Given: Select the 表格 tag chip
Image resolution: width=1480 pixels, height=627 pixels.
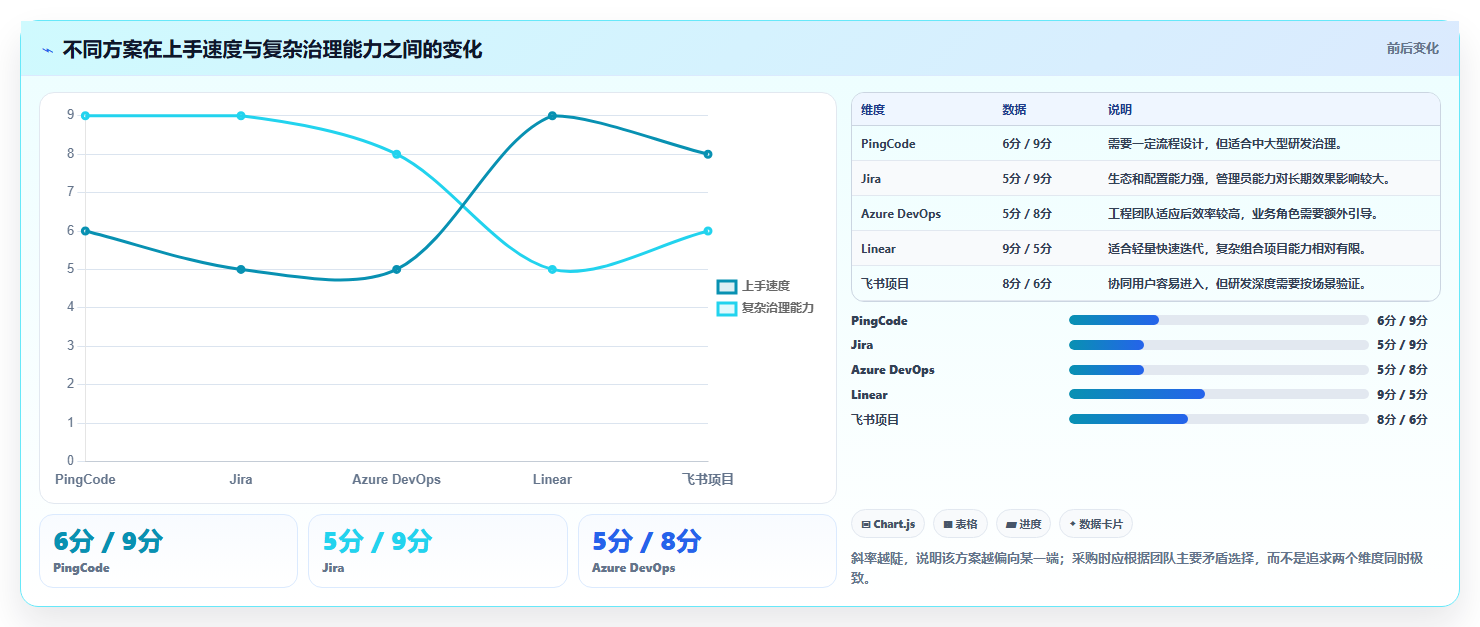Looking at the screenshot, I should [x=960, y=524].
